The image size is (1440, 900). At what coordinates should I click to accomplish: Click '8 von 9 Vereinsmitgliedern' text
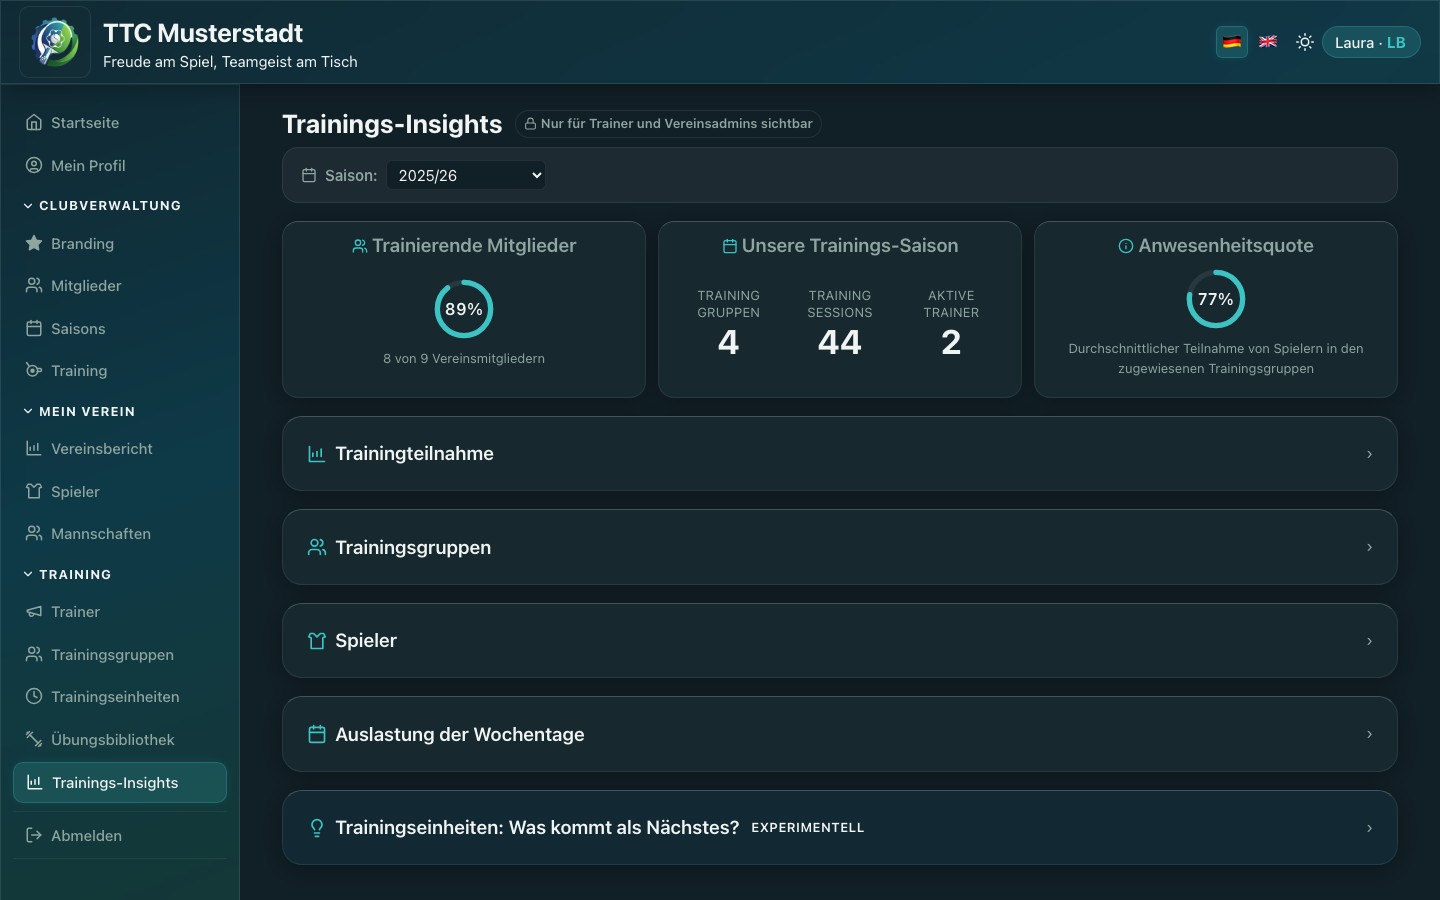click(x=464, y=359)
